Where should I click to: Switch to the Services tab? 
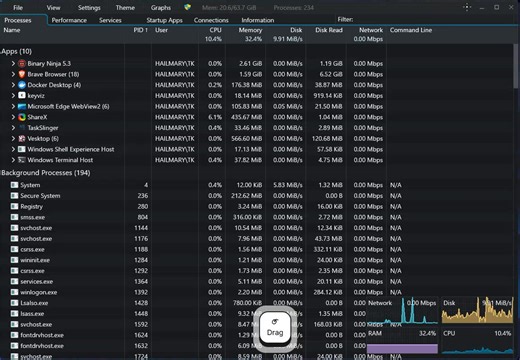click(x=110, y=20)
